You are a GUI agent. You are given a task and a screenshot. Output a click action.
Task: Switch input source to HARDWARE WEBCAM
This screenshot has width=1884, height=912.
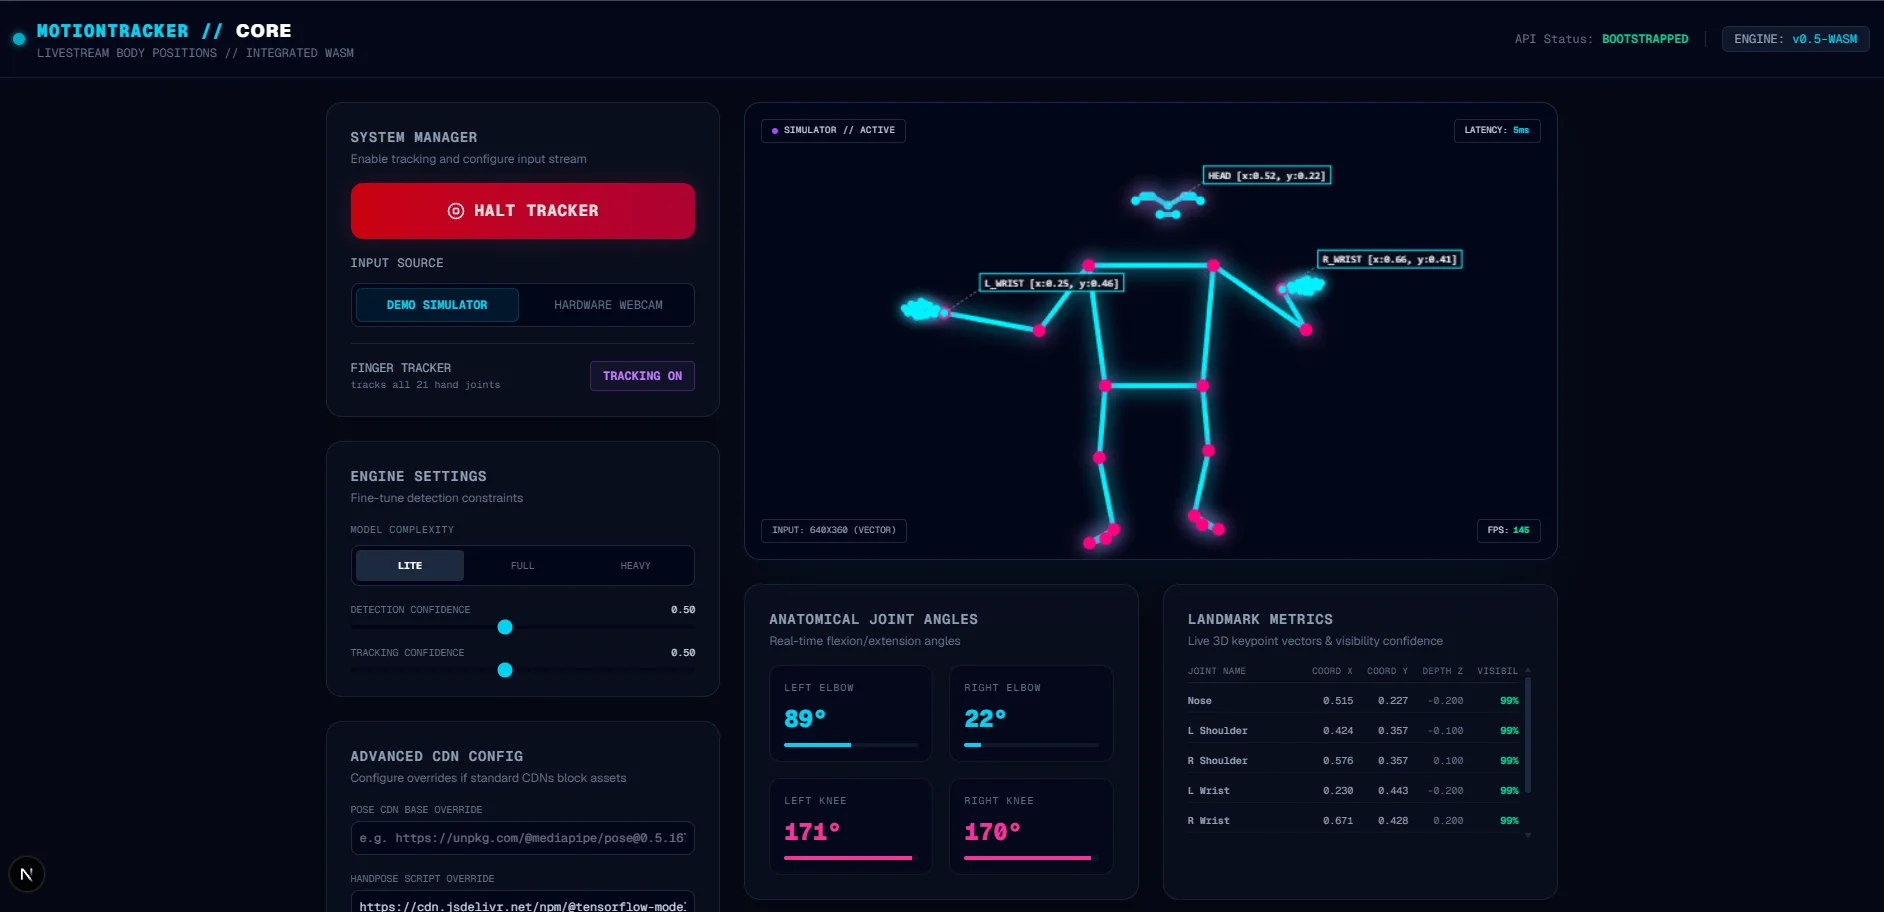608,305
